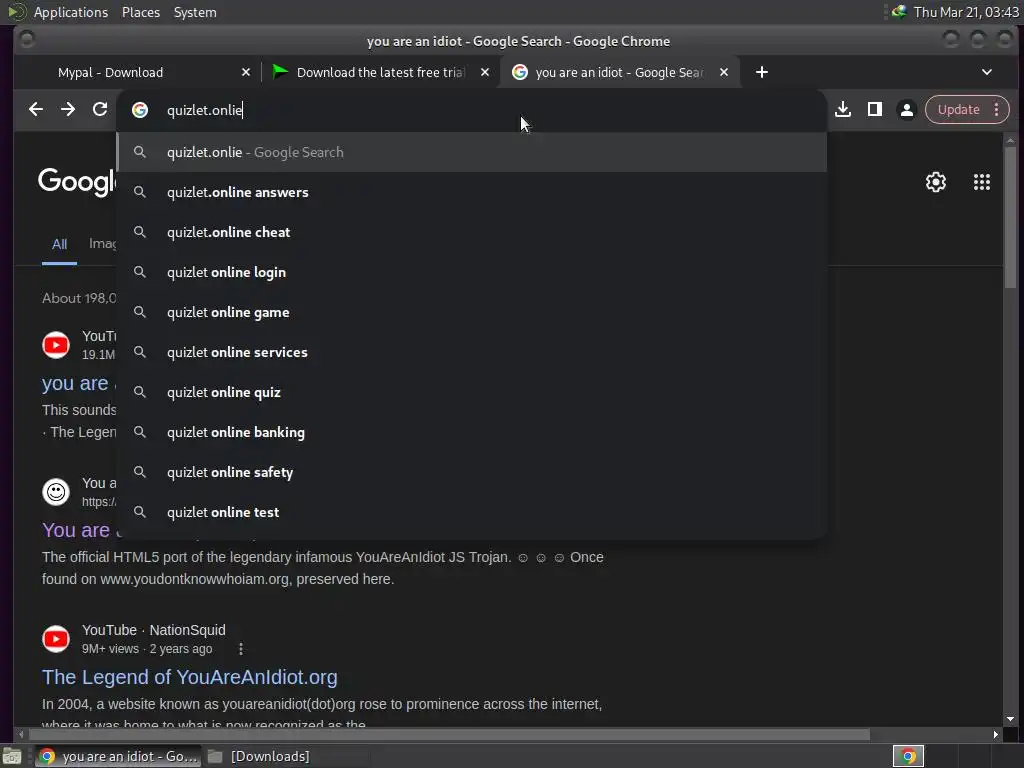
Task: Click the horizontal page scrollbar
Action: [449, 735]
